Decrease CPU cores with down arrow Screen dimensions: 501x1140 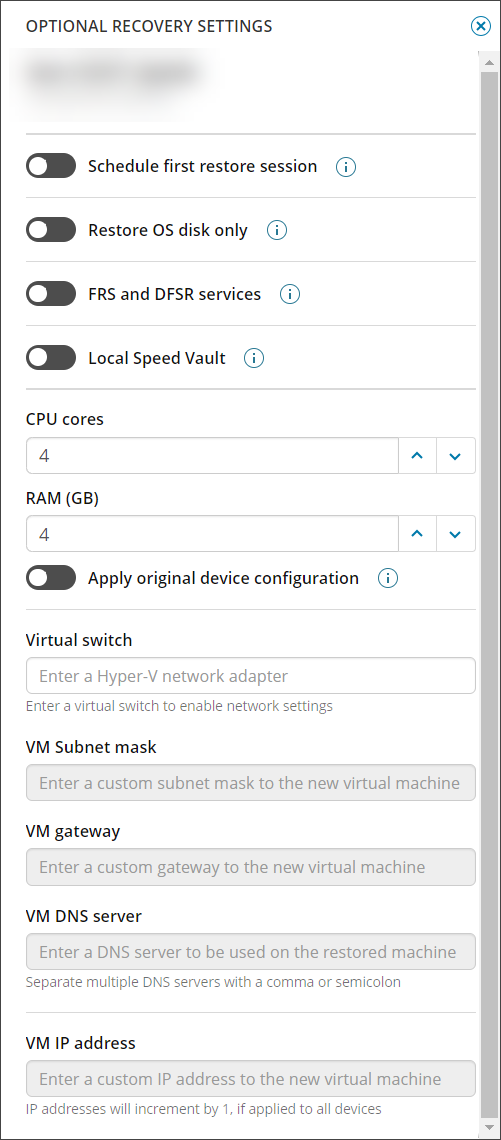pyautogui.click(x=456, y=456)
